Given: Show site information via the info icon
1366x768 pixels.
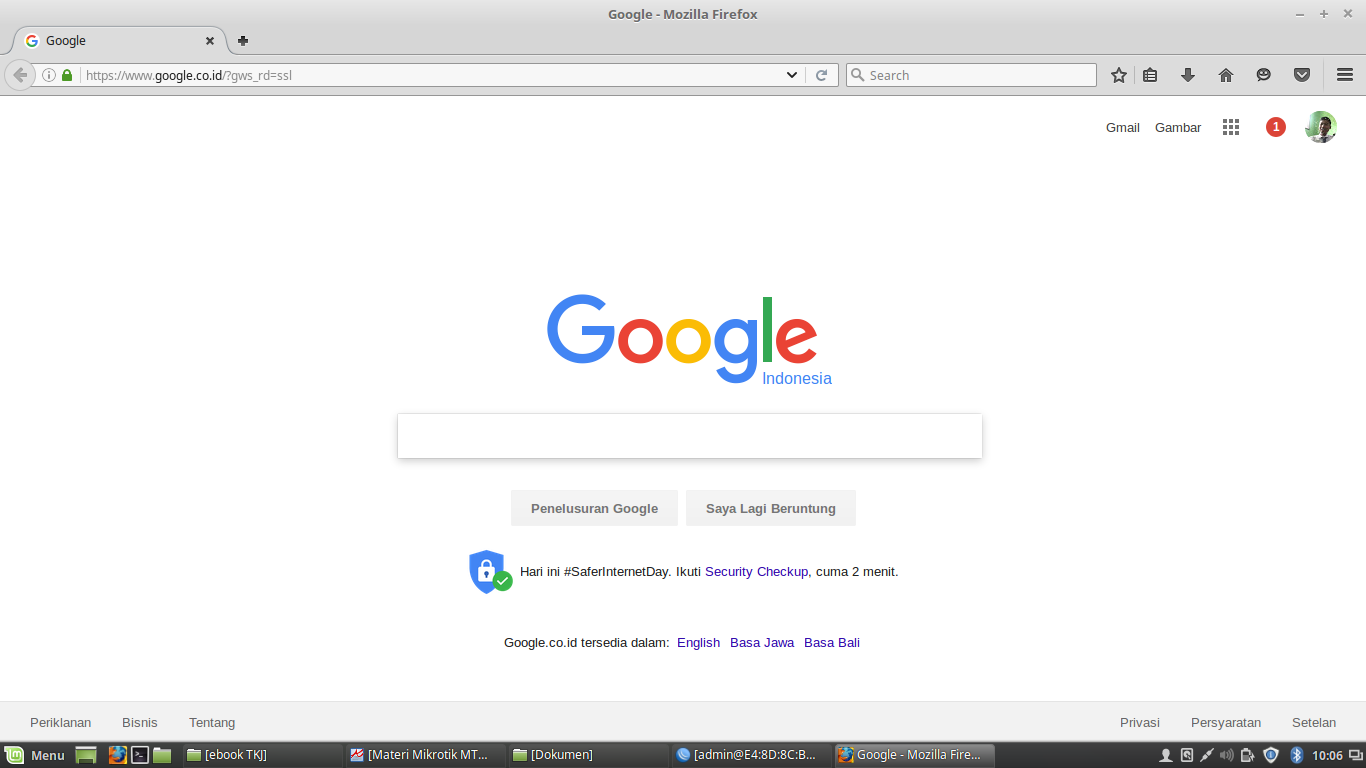Looking at the screenshot, I should (48, 75).
